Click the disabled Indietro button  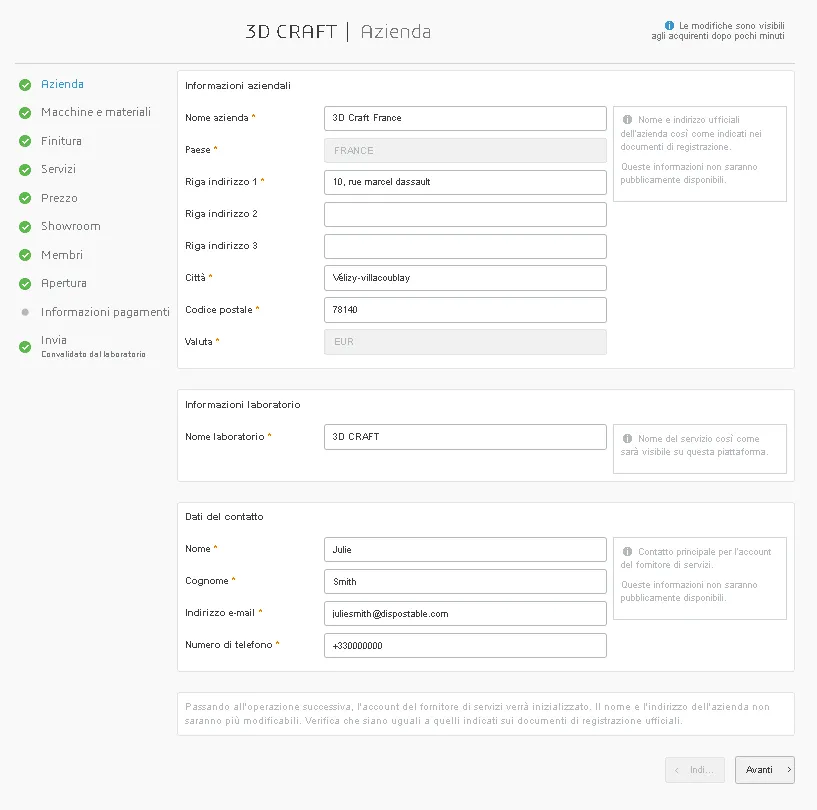pos(694,770)
